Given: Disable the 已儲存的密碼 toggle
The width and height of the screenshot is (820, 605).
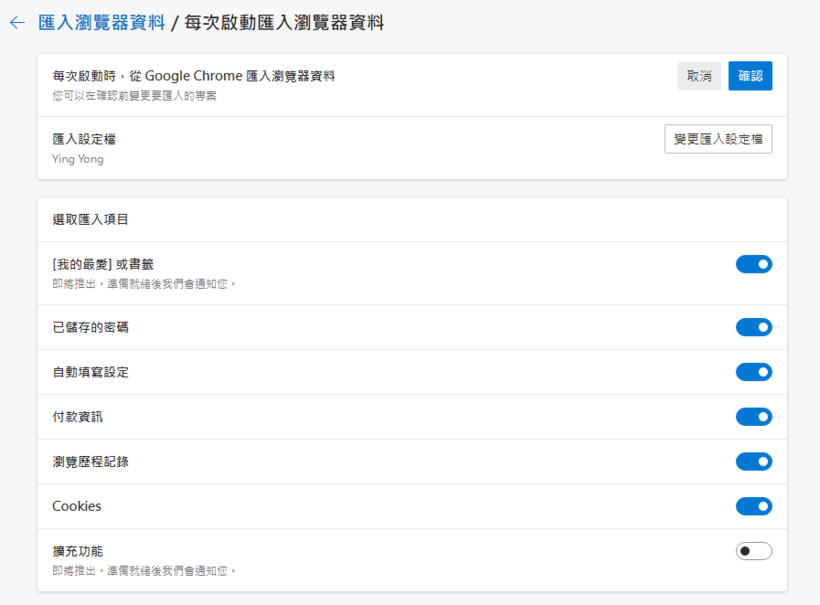Looking at the screenshot, I should coord(754,327).
